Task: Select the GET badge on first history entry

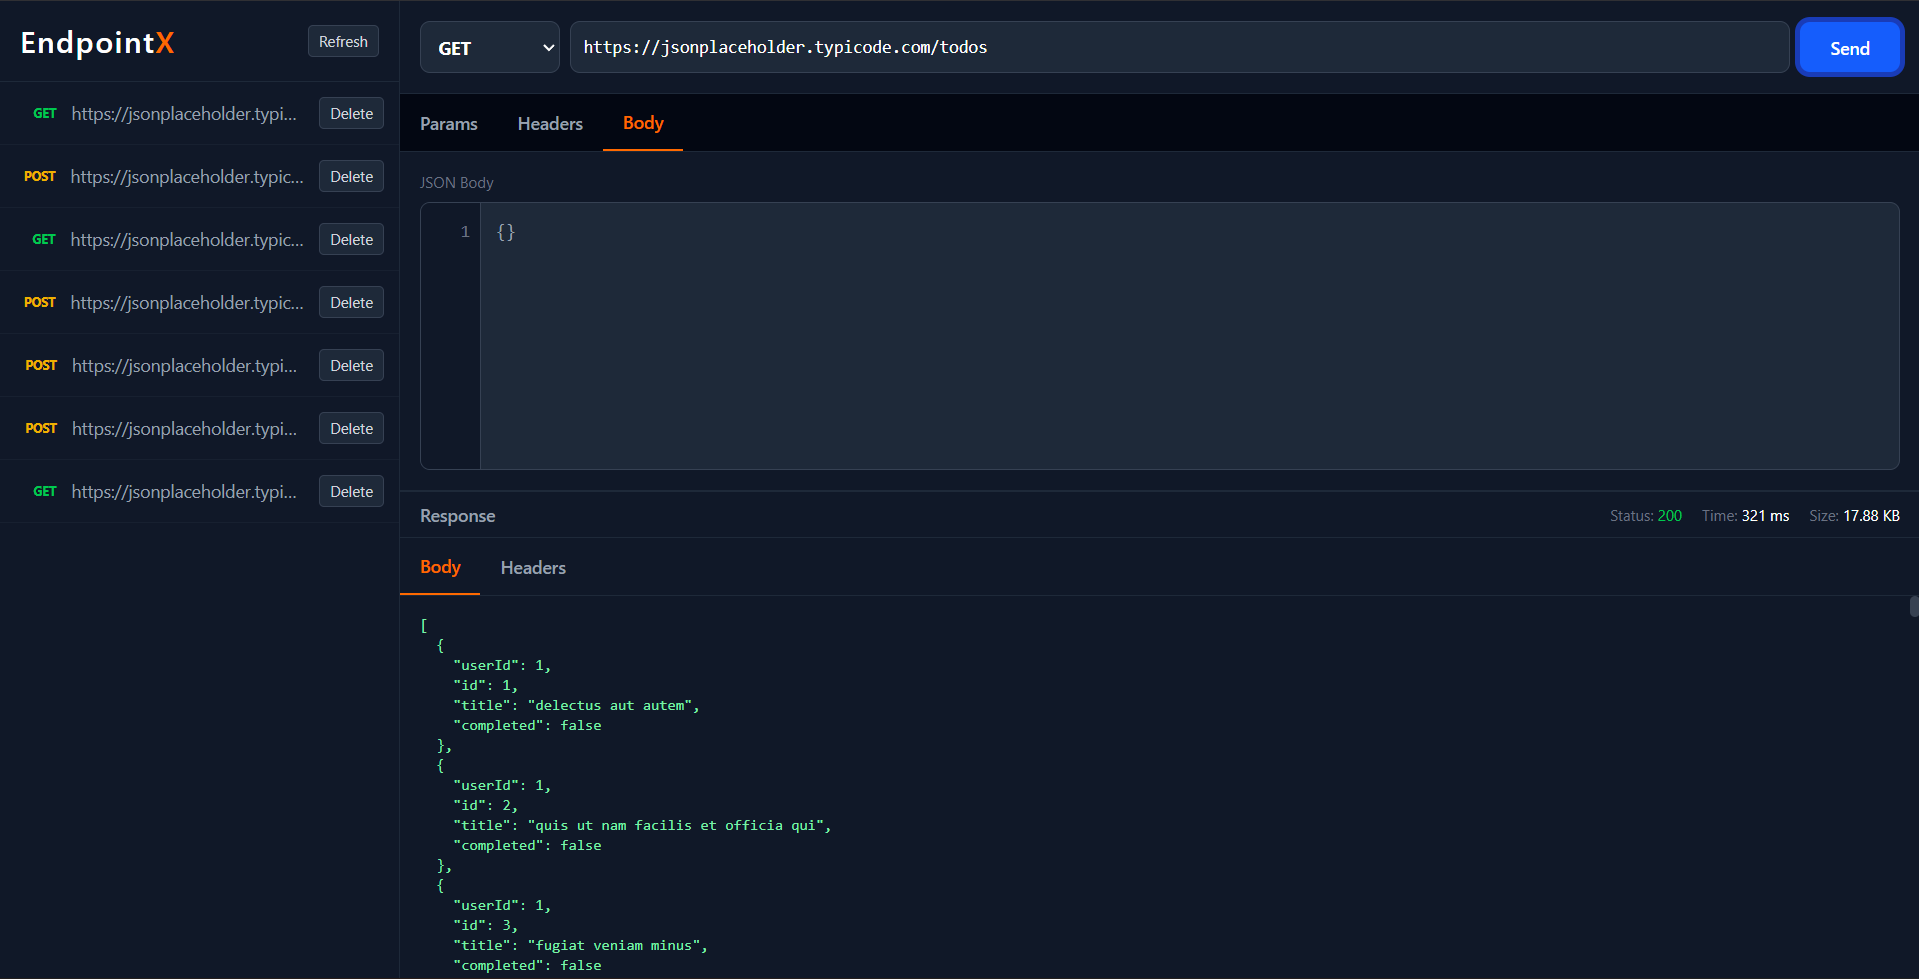Action: click(44, 113)
